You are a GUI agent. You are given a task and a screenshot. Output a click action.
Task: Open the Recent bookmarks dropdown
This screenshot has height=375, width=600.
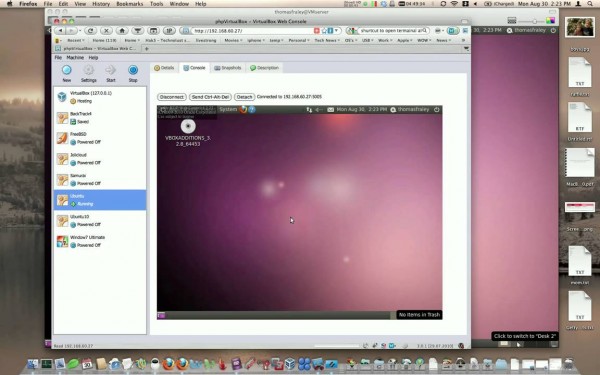pyautogui.click(x=76, y=40)
